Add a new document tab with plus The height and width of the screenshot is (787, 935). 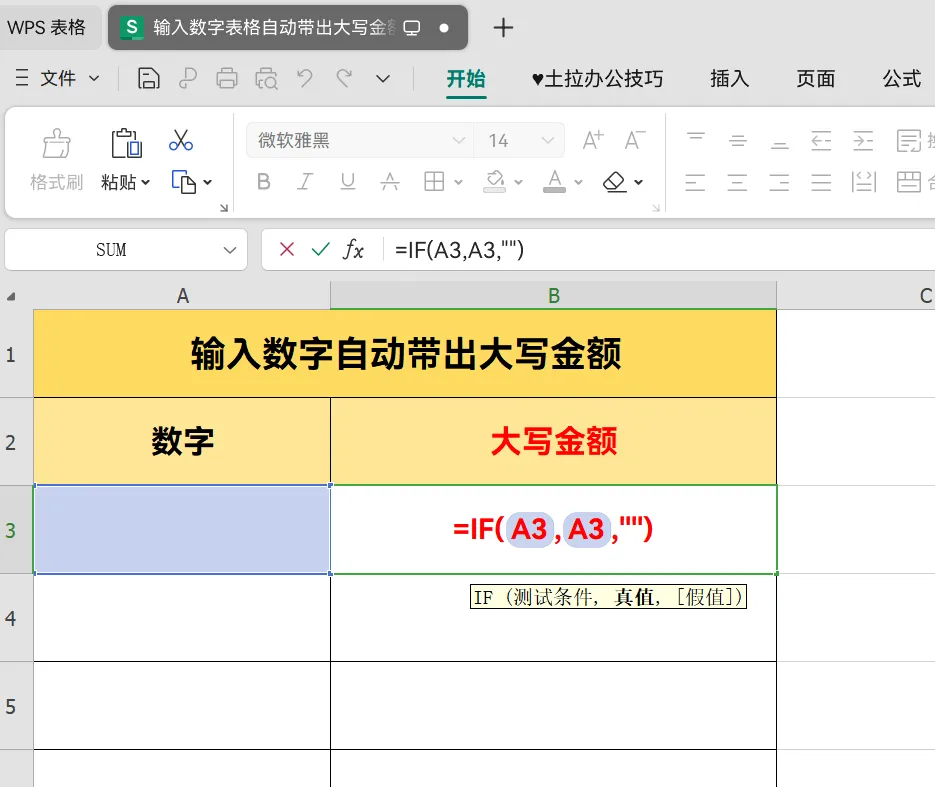tap(503, 27)
